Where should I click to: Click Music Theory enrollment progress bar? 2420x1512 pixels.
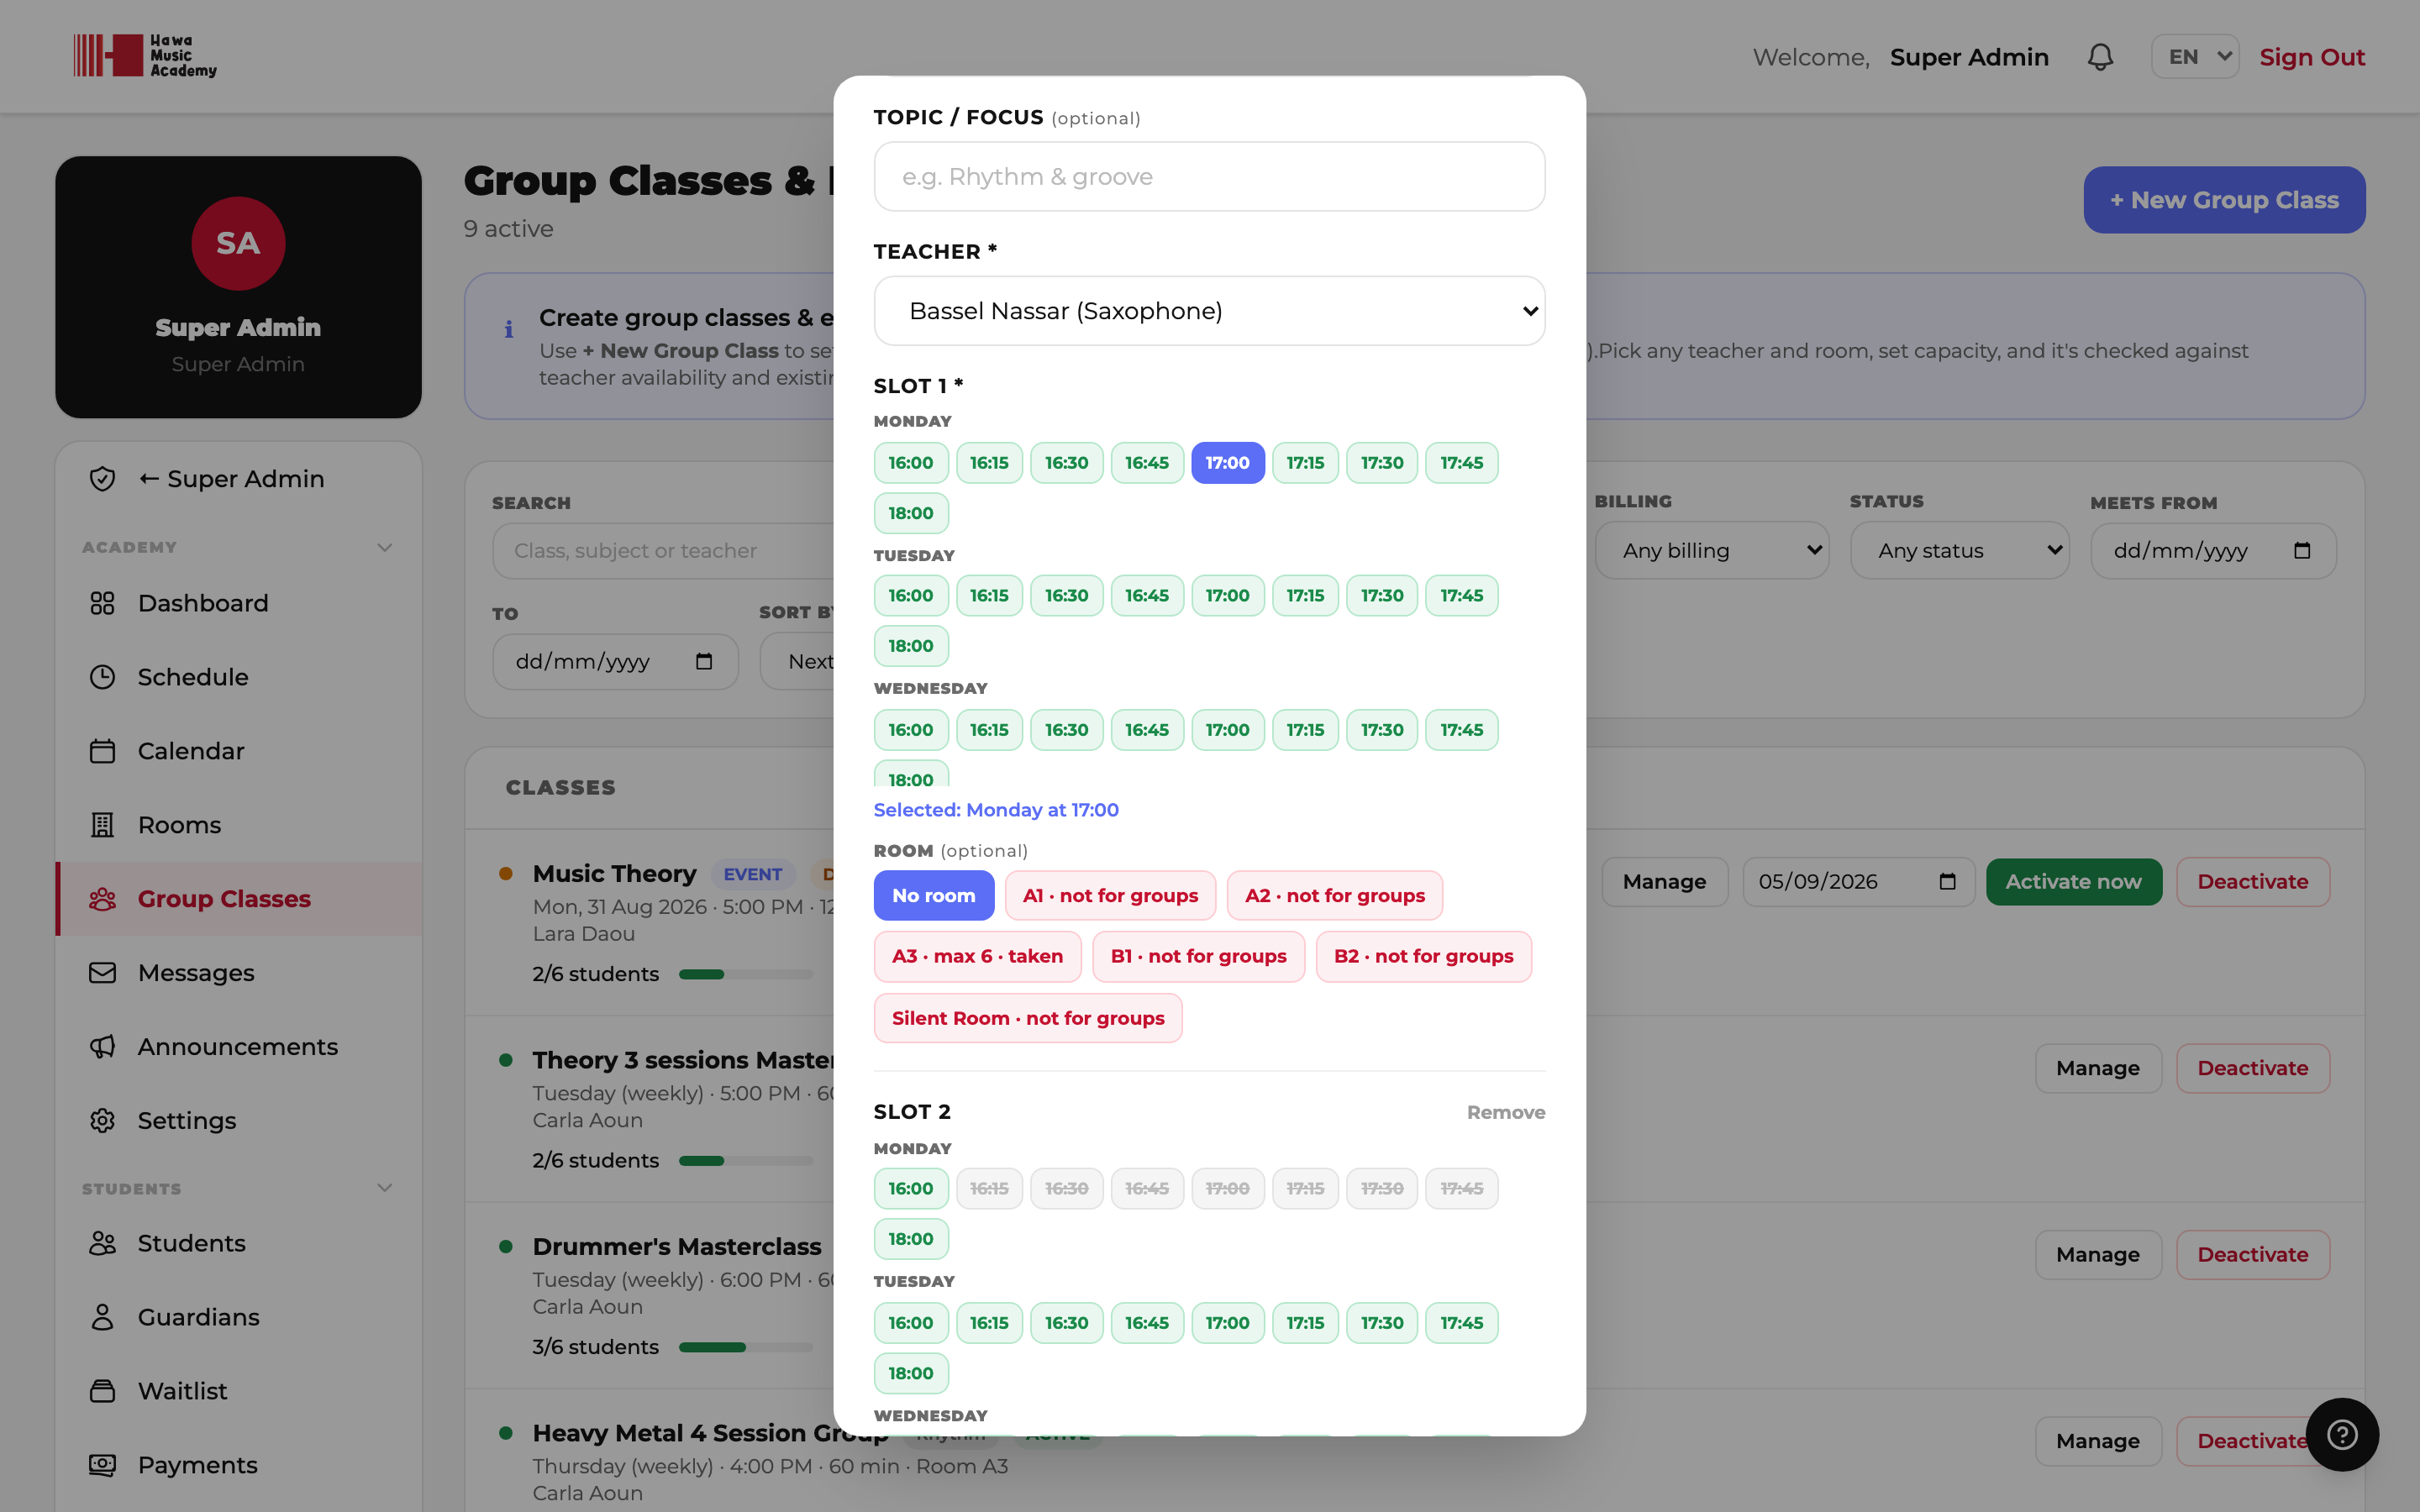click(746, 974)
